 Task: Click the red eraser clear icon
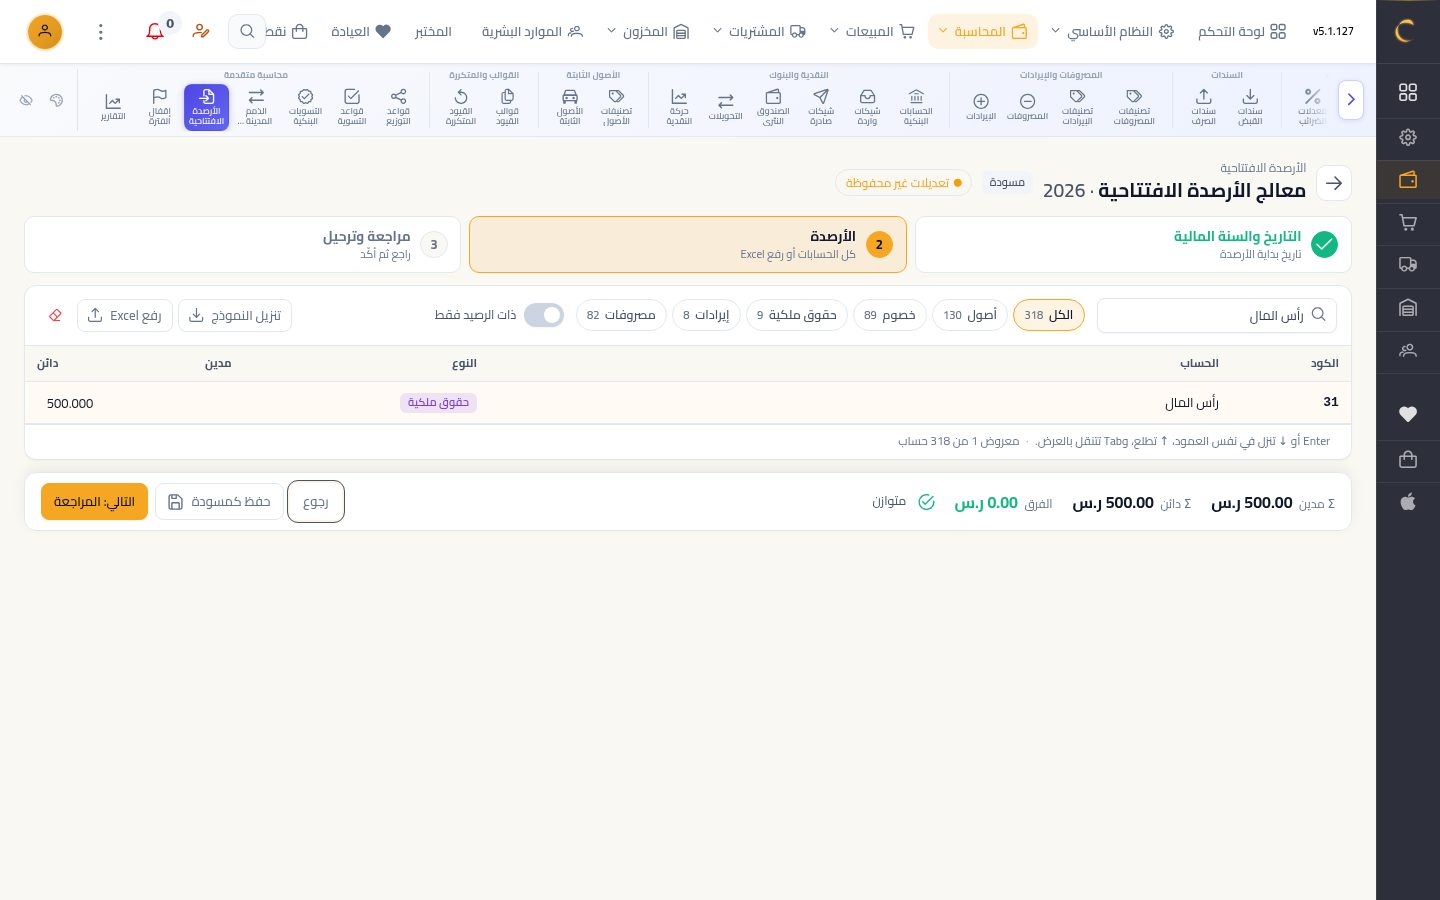[x=55, y=316]
